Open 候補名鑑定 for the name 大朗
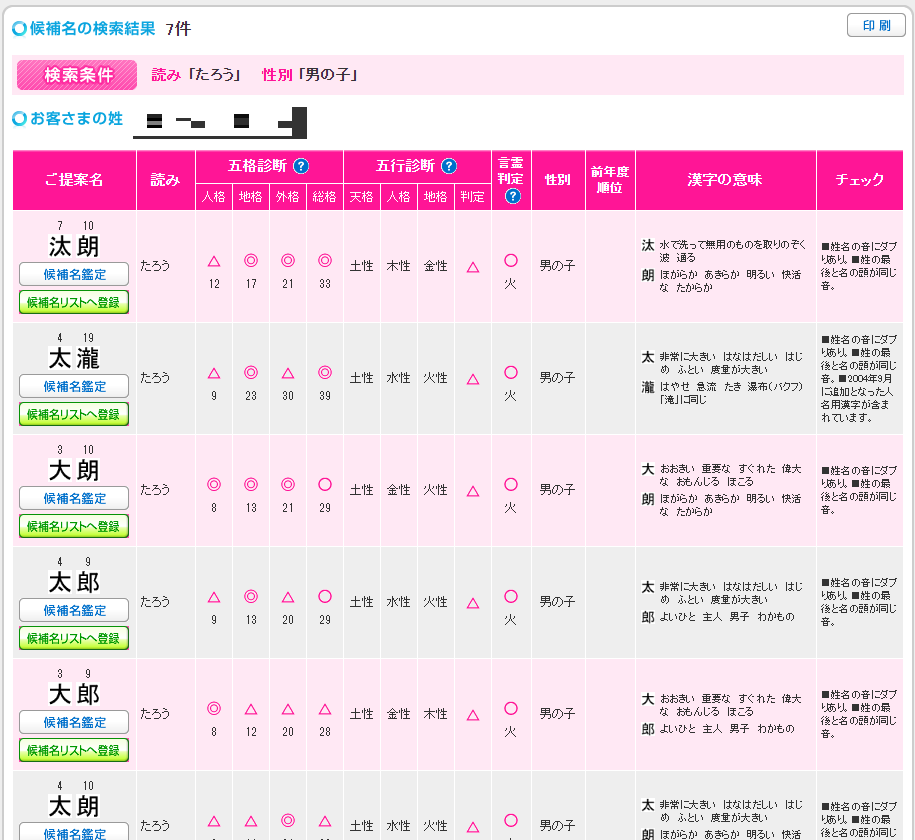The width and height of the screenshot is (915, 840). click(74, 499)
